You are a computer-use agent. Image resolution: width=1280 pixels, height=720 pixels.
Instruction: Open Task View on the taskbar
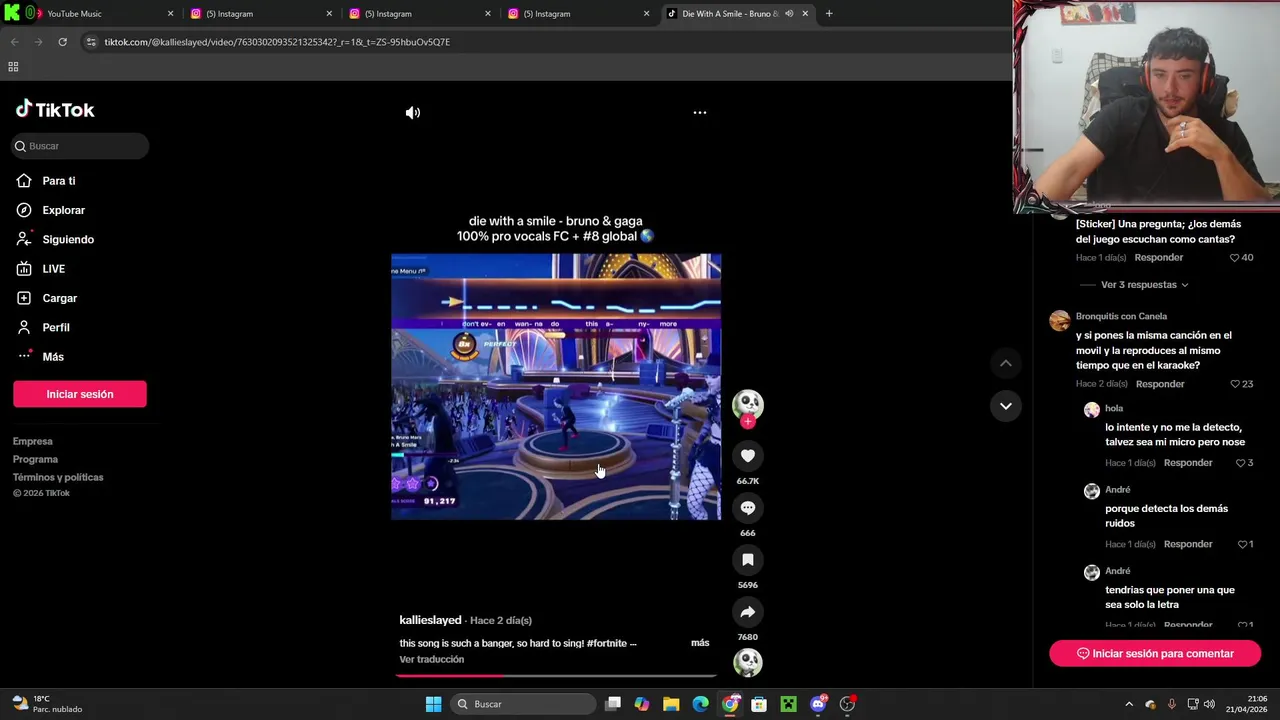(x=613, y=704)
